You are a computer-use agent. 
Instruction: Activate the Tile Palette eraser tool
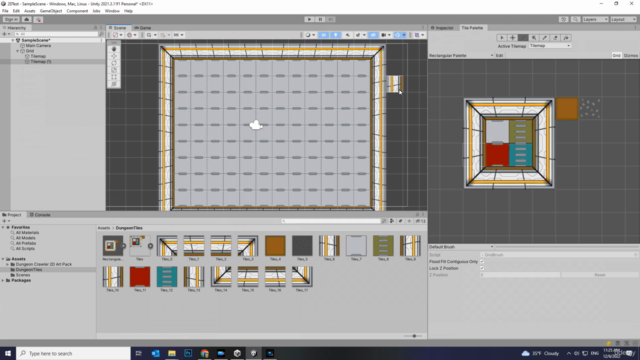(555, 38)
